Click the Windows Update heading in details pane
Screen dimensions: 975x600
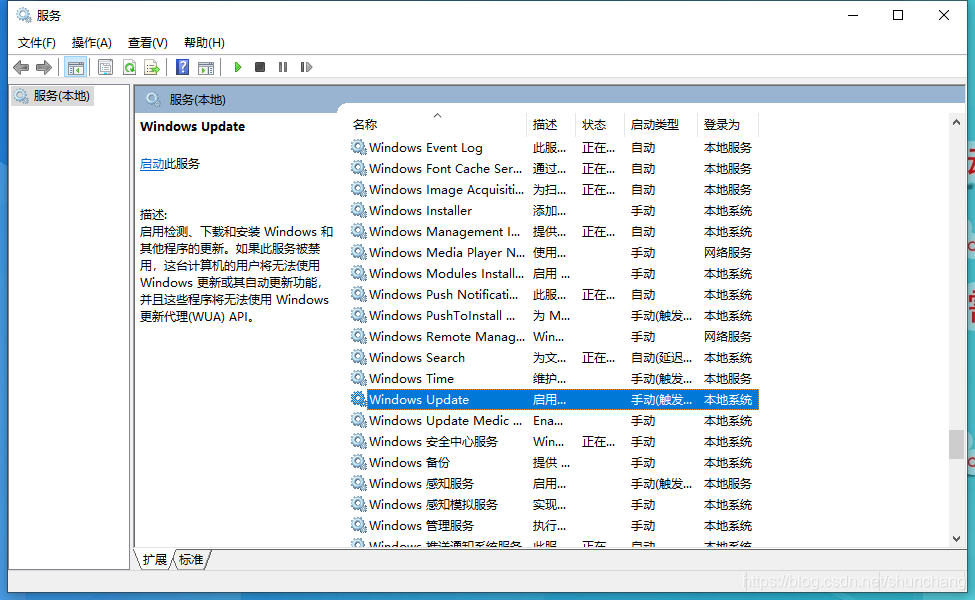click(x=193, y=126)
